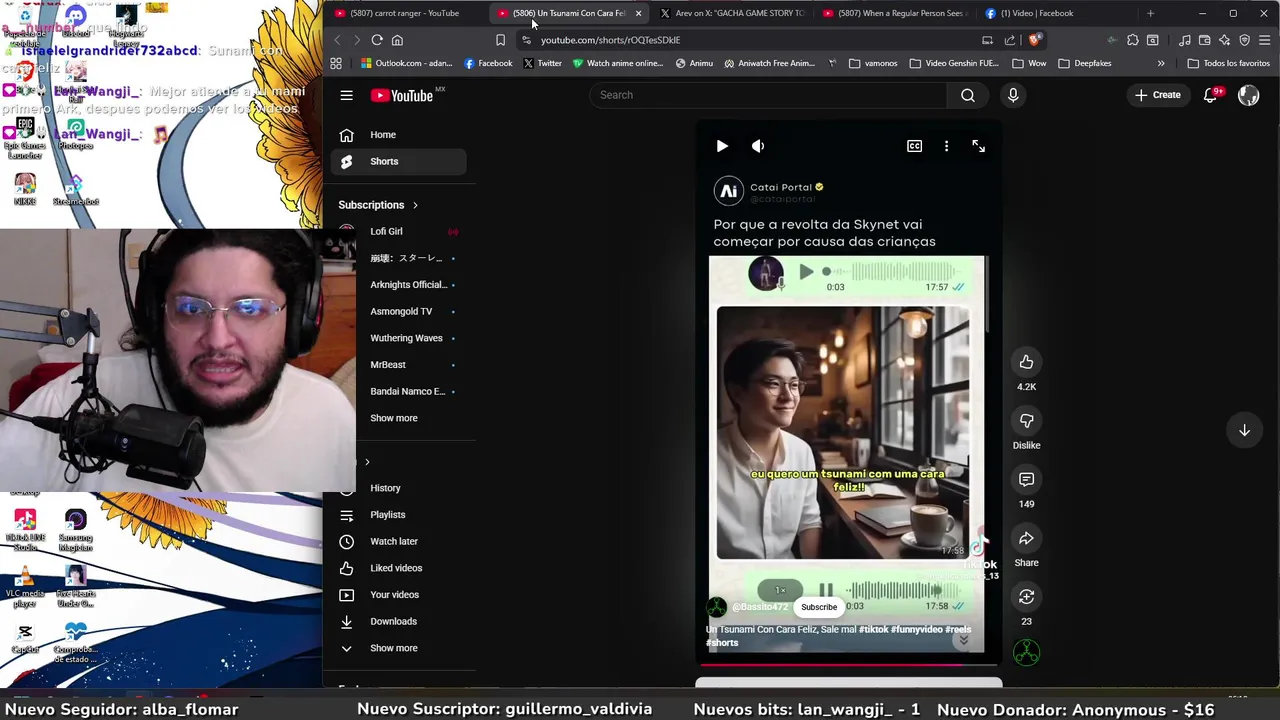Click the Create button
1280x720 pixels.
coord(1158,95)
